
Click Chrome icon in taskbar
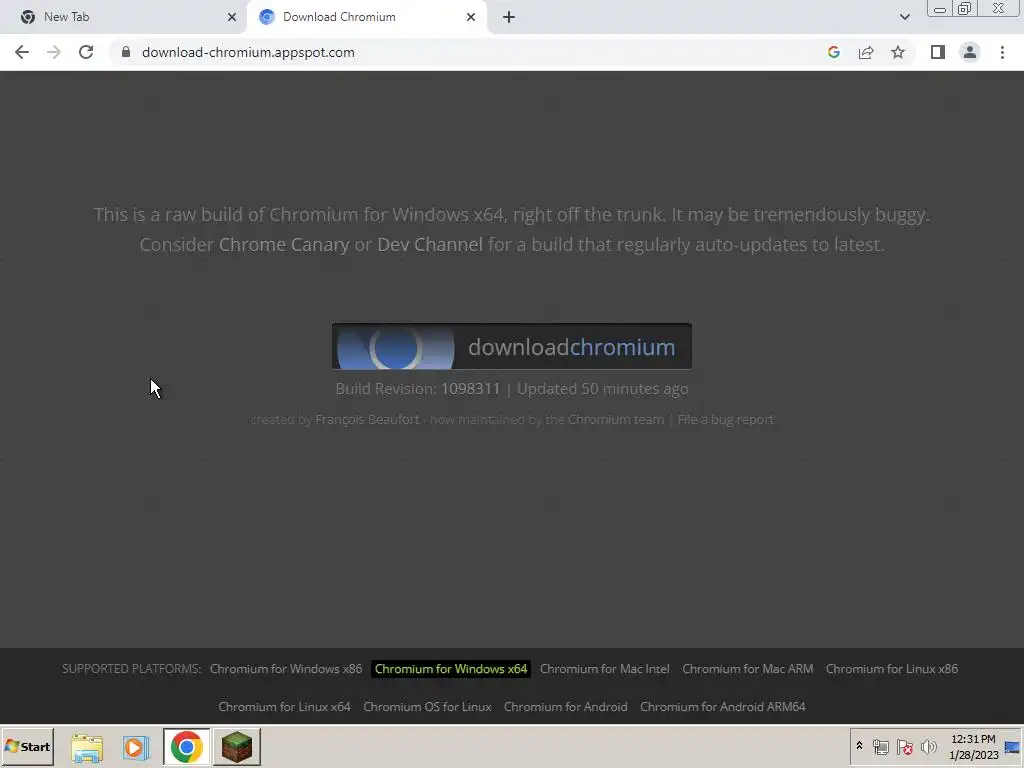tap(187, 747)
